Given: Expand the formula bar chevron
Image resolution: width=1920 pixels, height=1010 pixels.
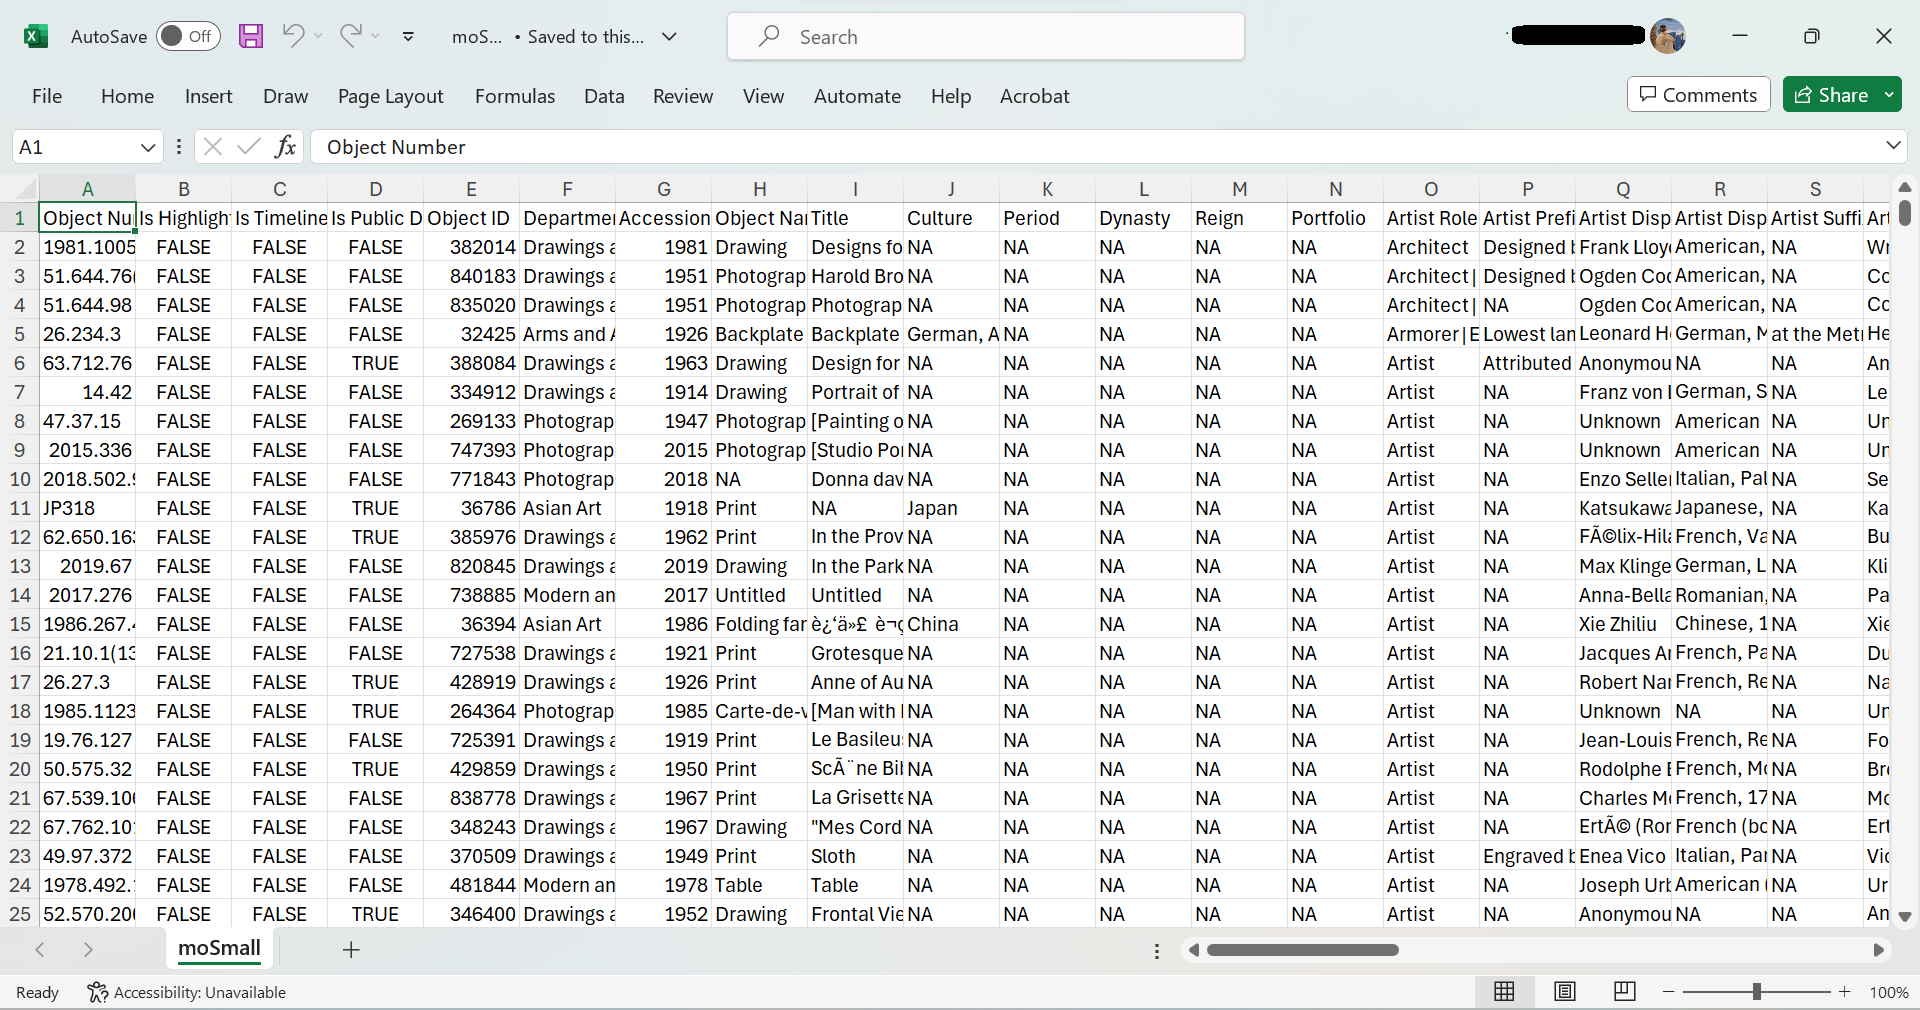Looking at the screenshot, I should pos(1892,146).
